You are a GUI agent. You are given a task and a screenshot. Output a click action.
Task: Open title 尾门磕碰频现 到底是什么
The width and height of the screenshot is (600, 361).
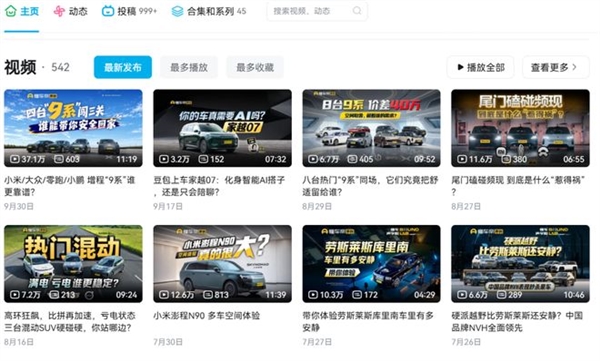(x=518, y=186)
